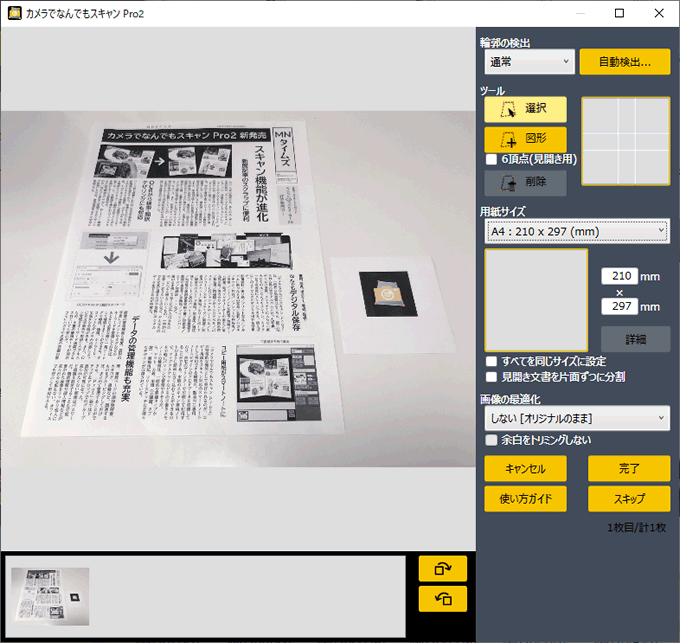Open the 詳細 details button
The height and width of the screenshot is (643, 680).
click(635, 339)
